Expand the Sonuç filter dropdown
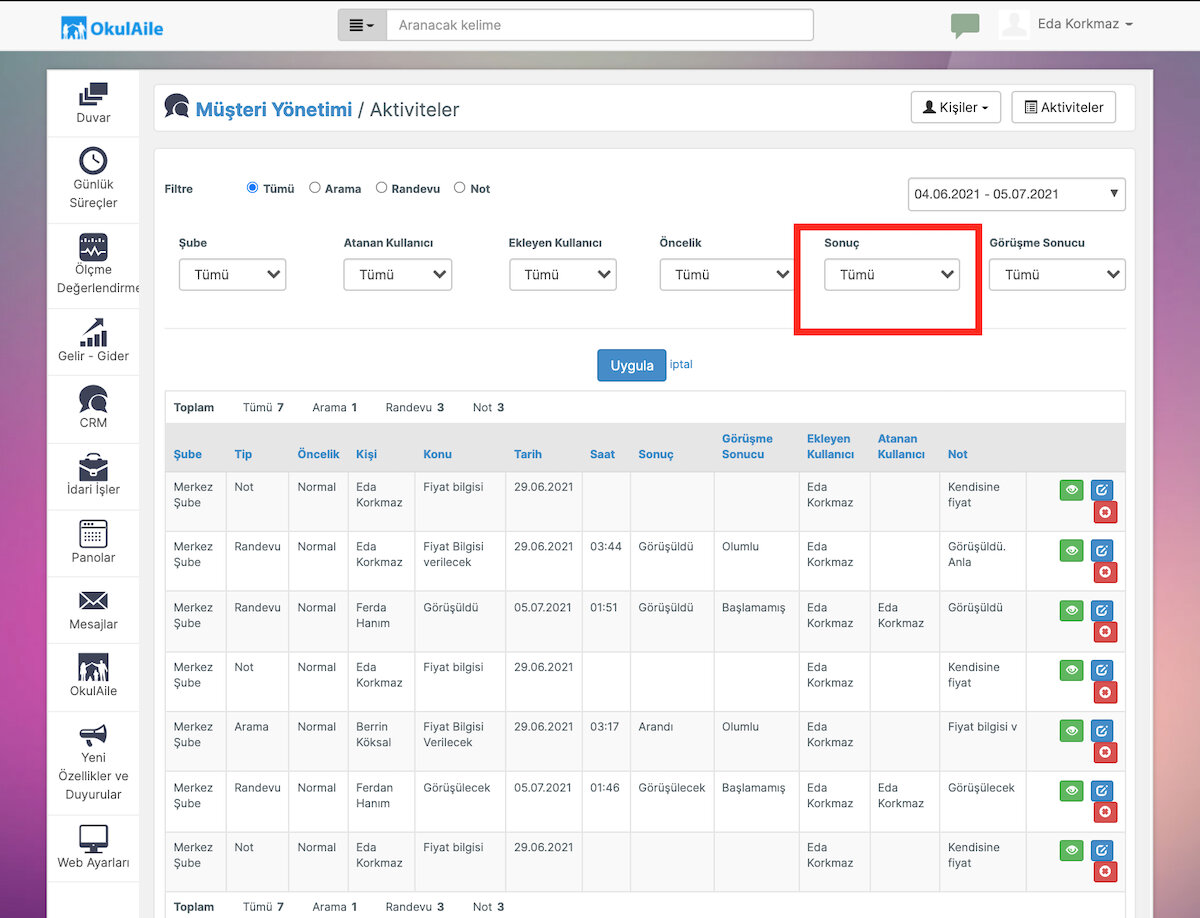The height and width of the screenshot is (918, 1200). click(x=892, y=275)
